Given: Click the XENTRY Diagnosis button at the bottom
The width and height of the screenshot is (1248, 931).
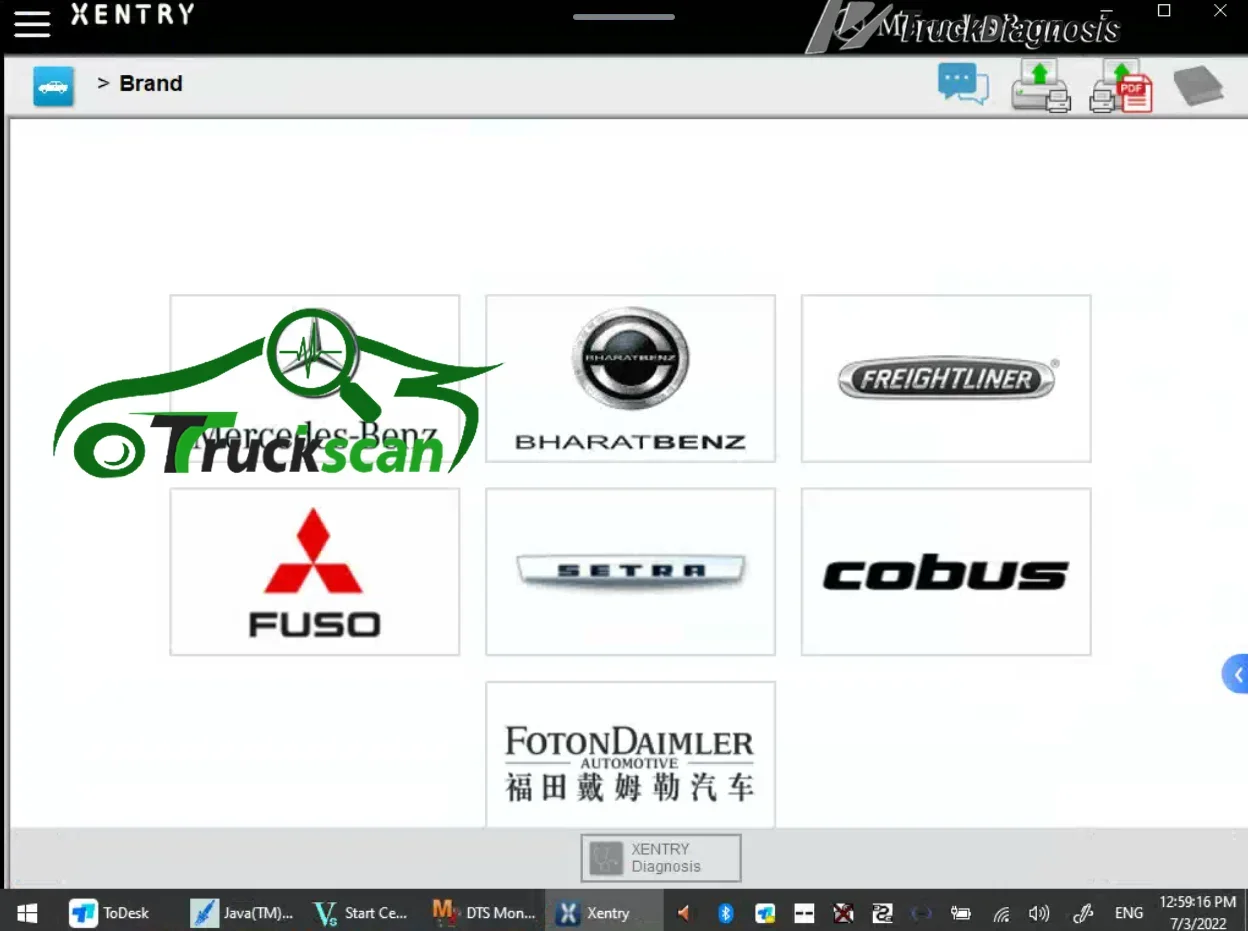Looking at the screenshot, I should click(x=660, y=857).
